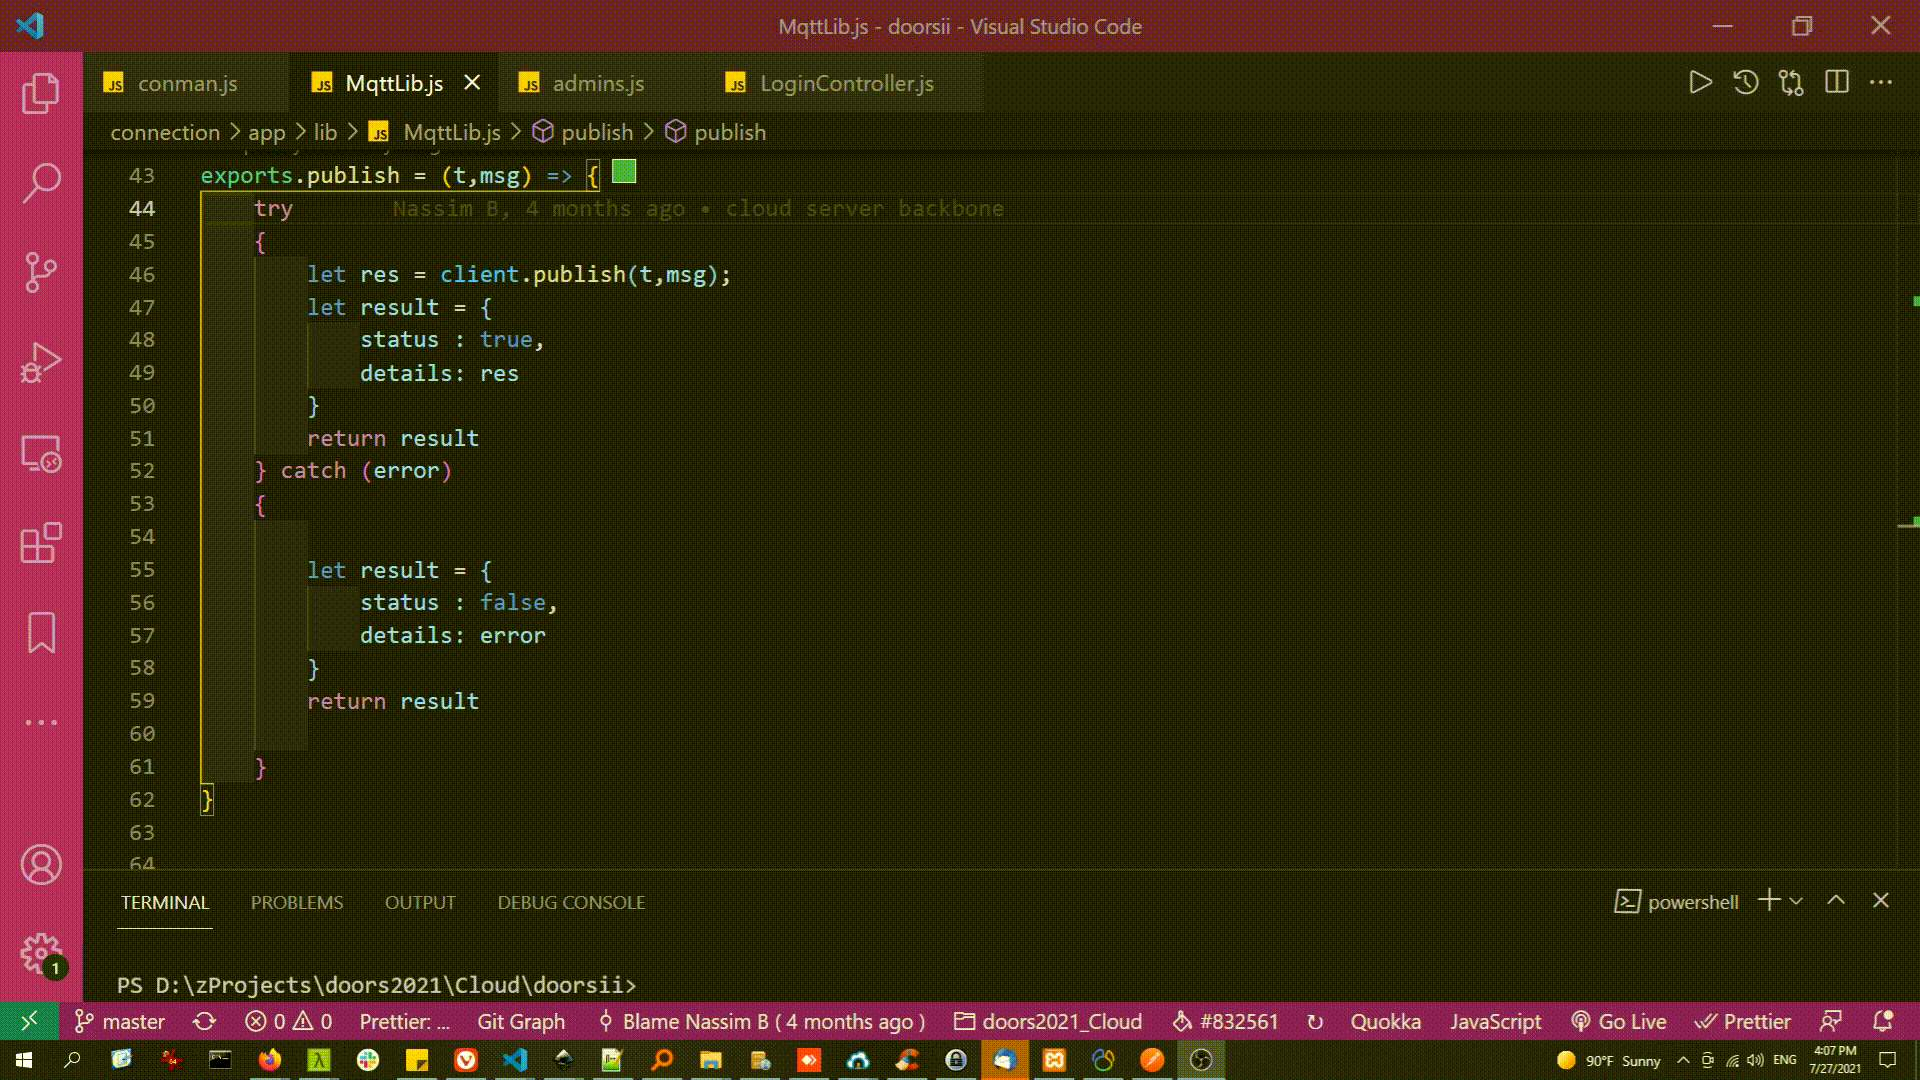The height and width of the screenshot is (1080, 1920).
Task: Maximize the panel with the chevron
Action: click(x=1837, y=901)
